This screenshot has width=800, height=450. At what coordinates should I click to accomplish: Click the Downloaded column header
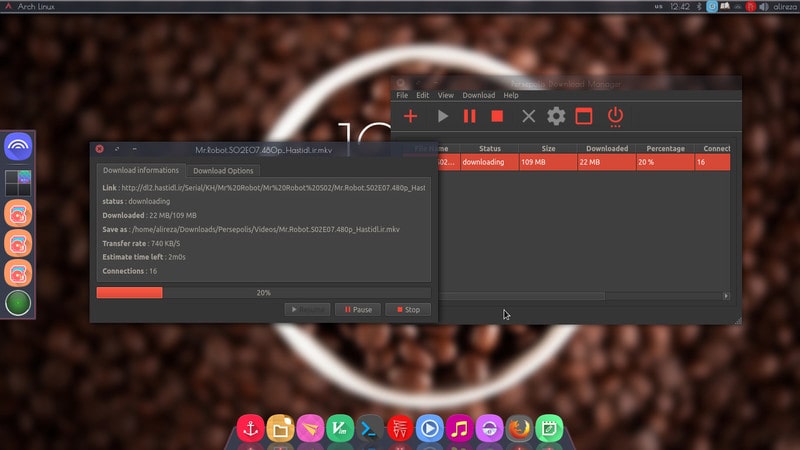point(607,148)
